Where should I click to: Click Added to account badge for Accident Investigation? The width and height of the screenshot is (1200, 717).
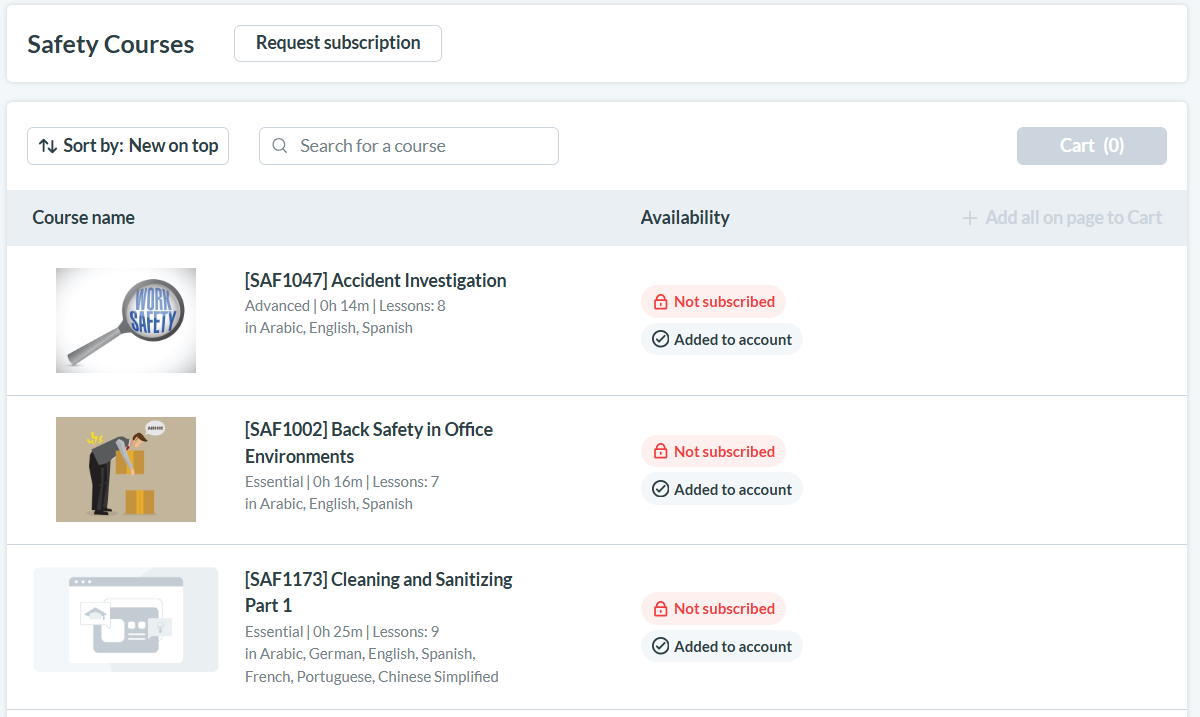tap(722, 340)
